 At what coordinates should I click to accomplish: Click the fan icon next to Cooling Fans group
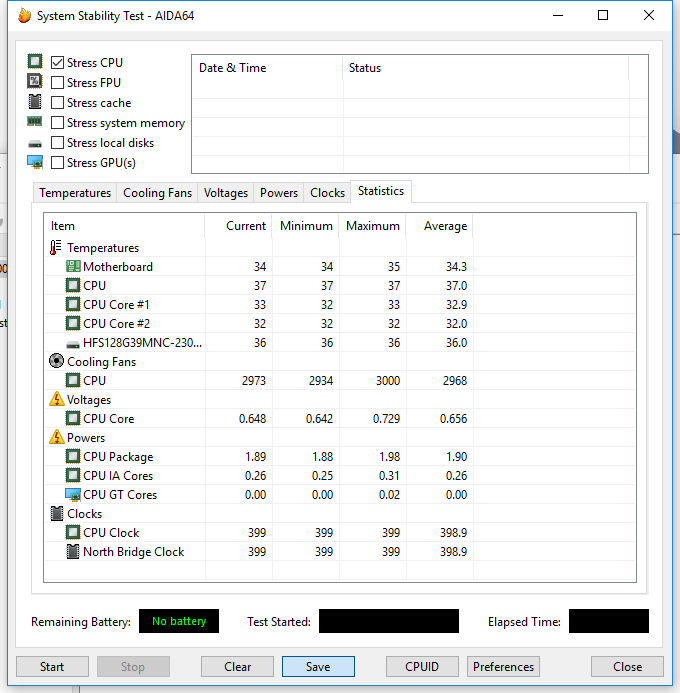click(x=56, y=361)
